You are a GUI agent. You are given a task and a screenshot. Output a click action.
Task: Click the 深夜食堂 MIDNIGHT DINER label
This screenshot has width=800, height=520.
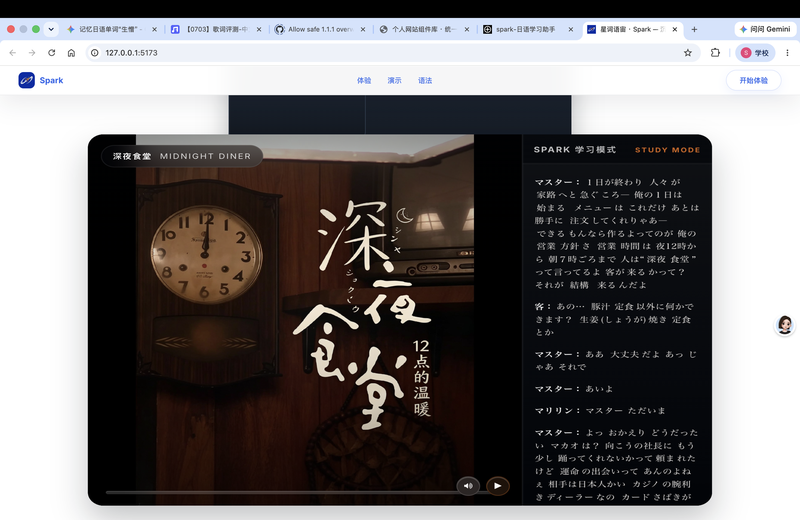tap(182, 156)
